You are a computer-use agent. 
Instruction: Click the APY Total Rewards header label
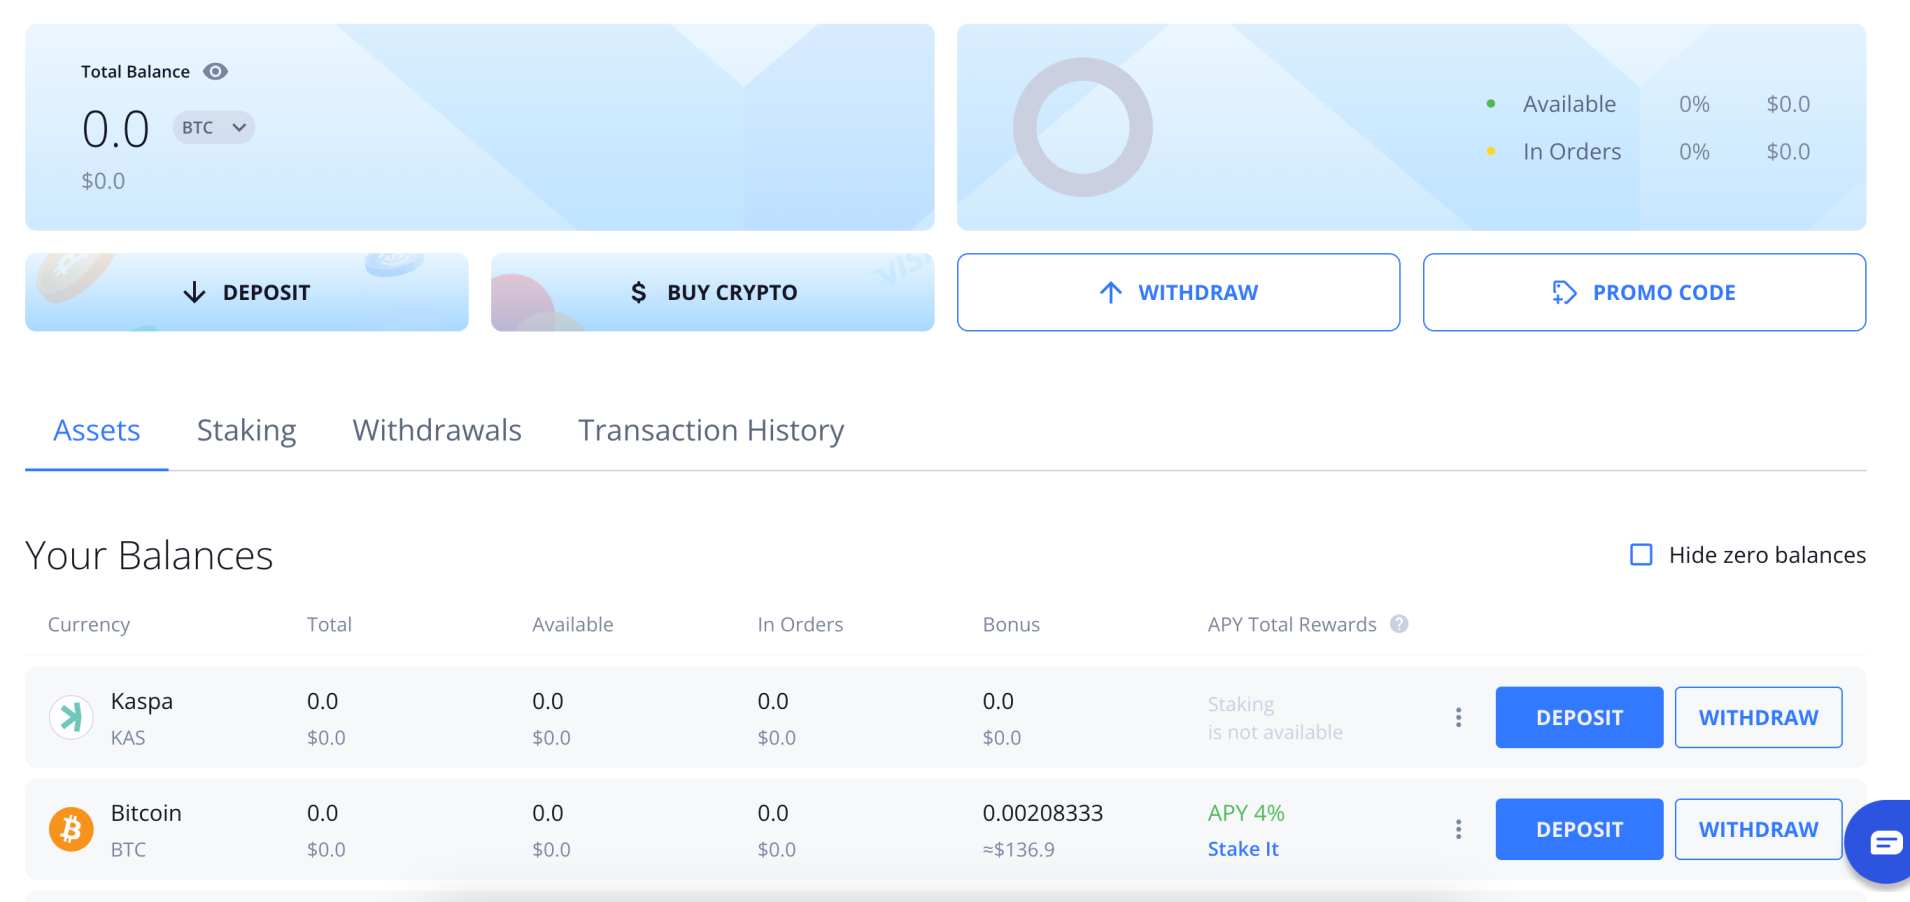pos(1292,624)
